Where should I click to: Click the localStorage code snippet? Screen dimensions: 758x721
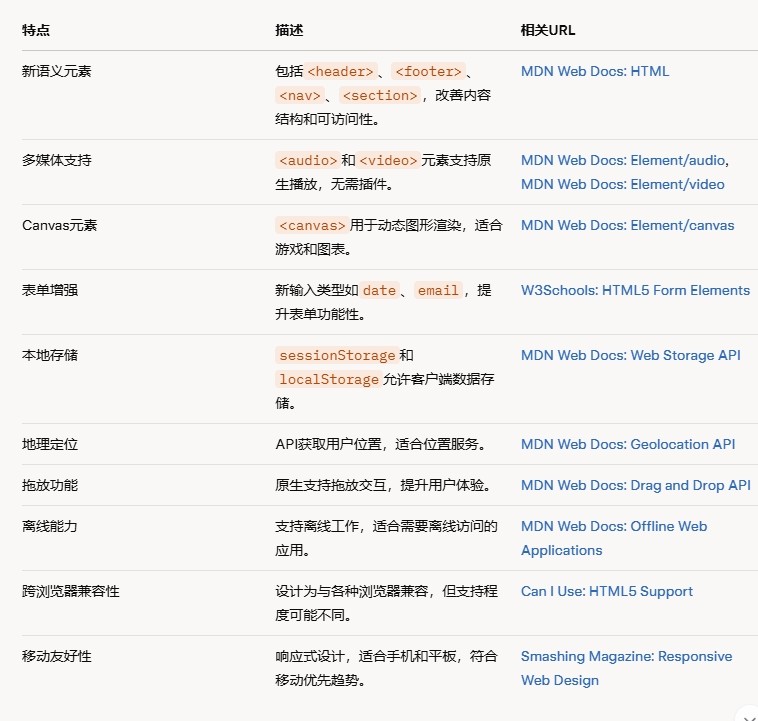coord(329,380)
